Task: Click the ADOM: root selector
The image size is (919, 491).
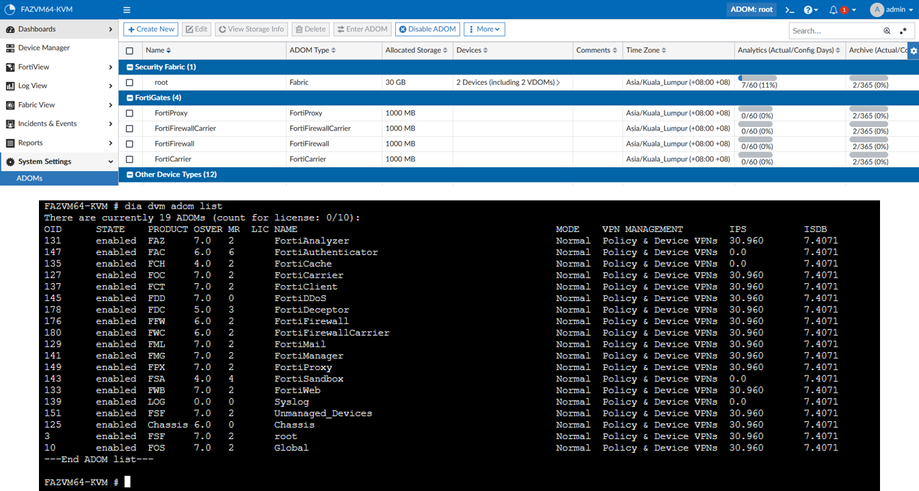Action: coord(751,10)
